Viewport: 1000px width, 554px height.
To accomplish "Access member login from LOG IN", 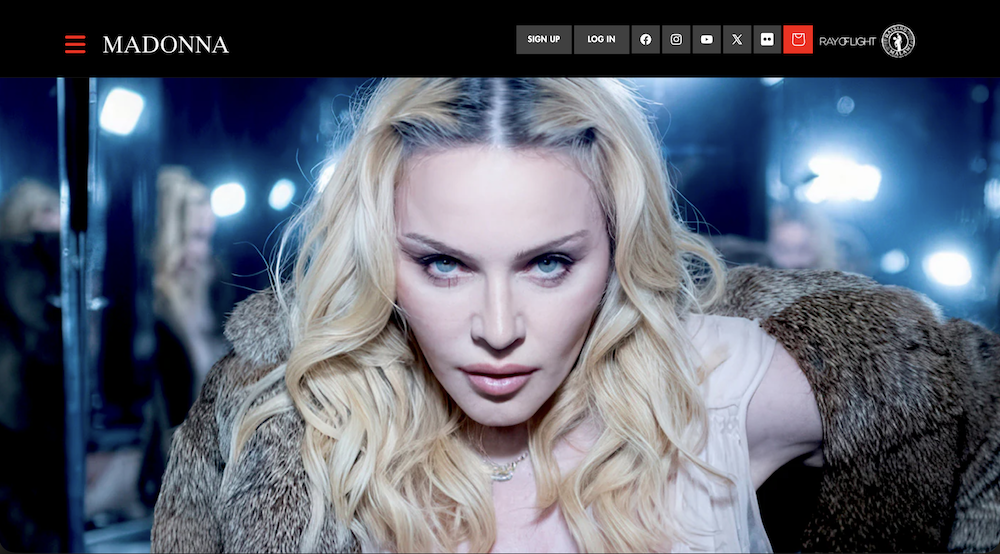I will (x=601, y=40).
